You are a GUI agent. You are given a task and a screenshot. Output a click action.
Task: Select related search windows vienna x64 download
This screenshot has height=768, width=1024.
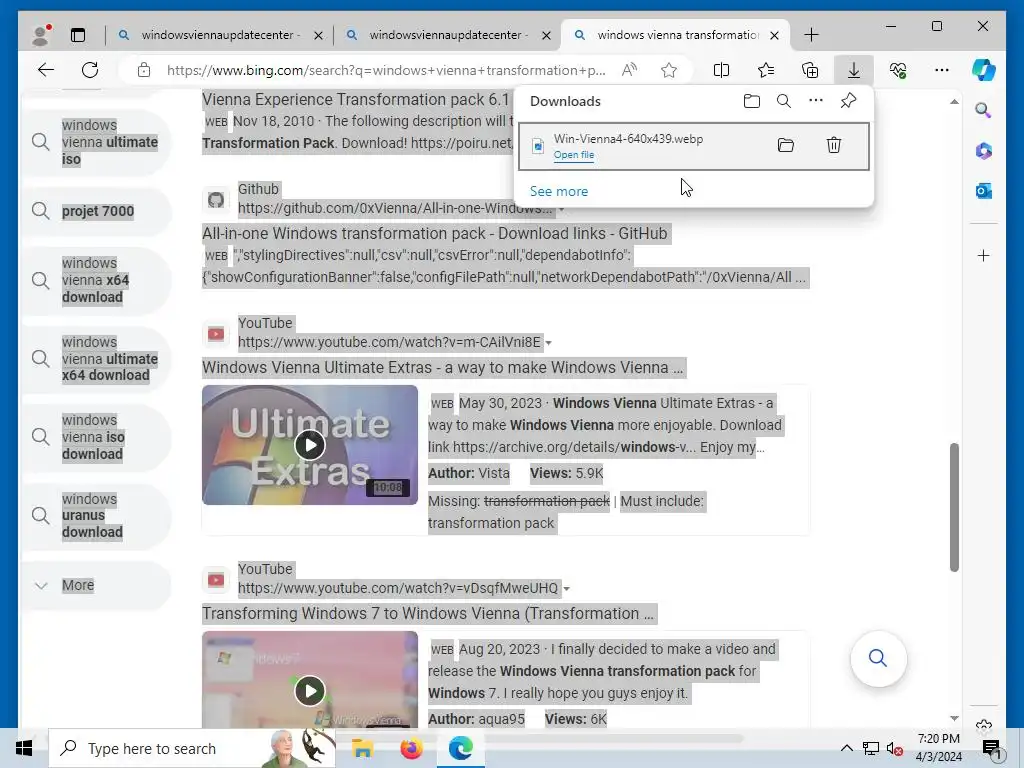click(x=96, y=280)
